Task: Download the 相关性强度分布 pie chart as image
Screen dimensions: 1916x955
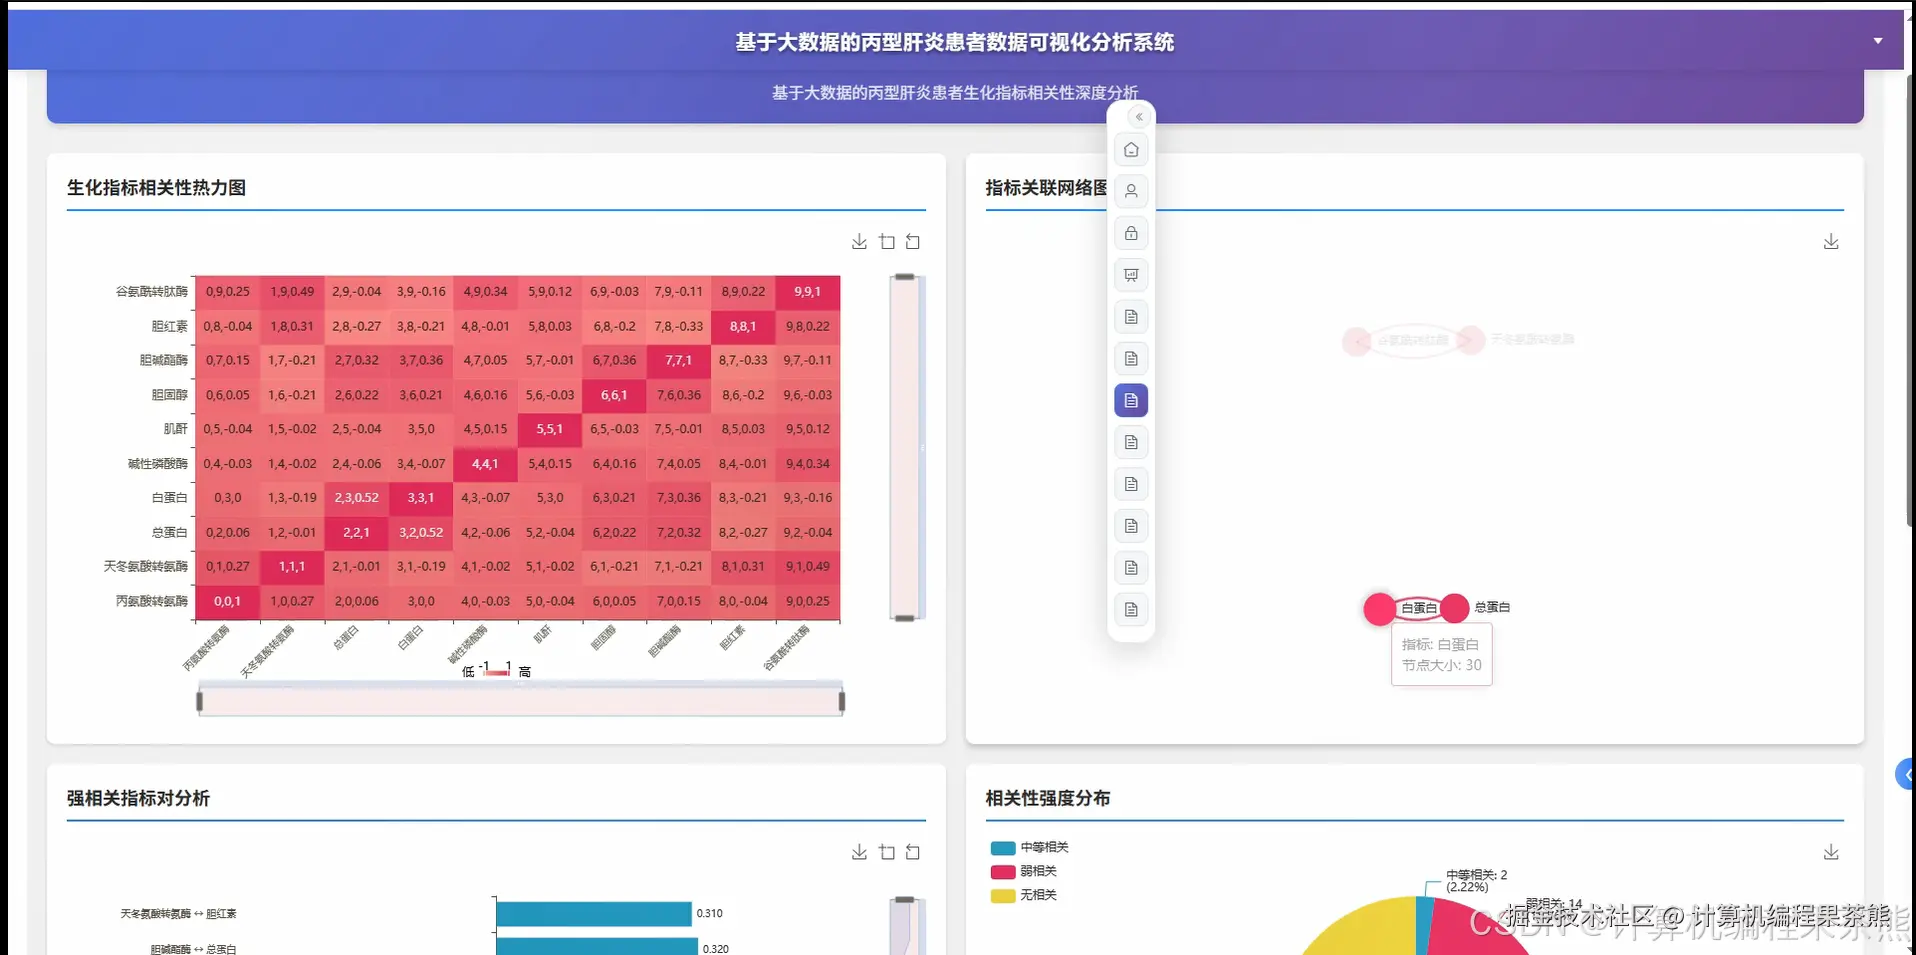Action: pos(1831,852)
